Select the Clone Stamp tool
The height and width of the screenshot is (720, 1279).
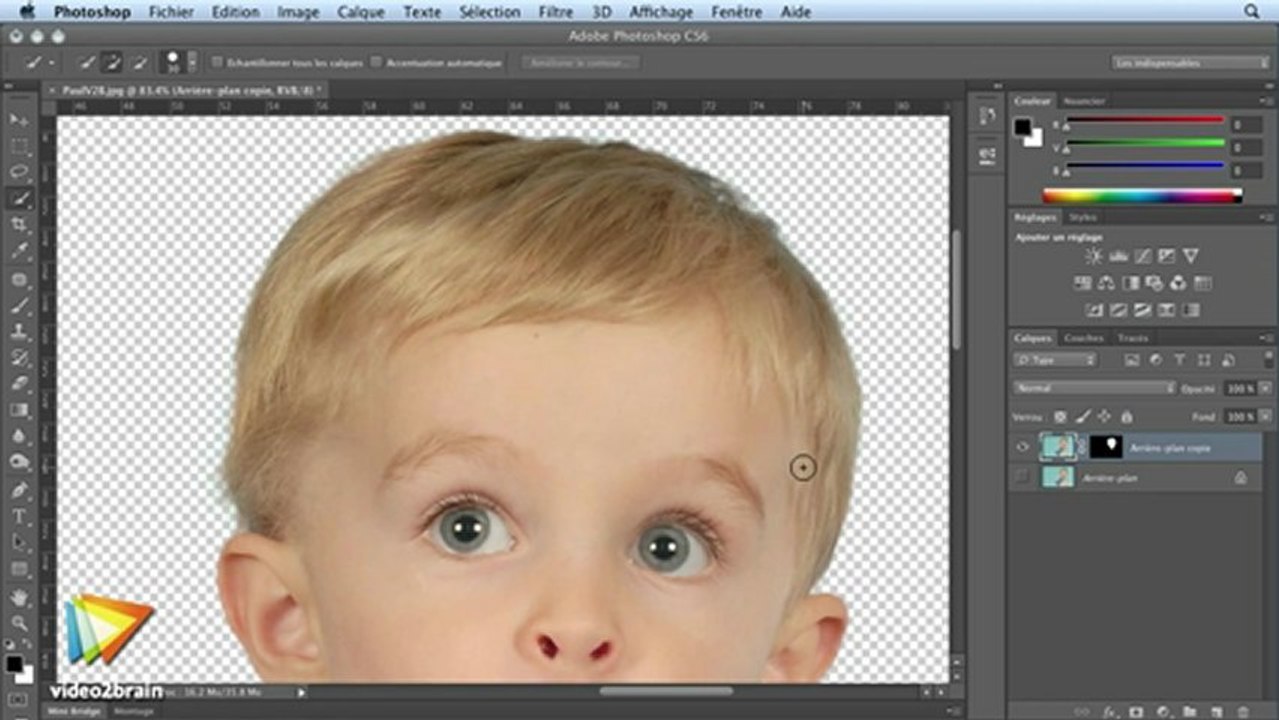[x=18, y=332]
